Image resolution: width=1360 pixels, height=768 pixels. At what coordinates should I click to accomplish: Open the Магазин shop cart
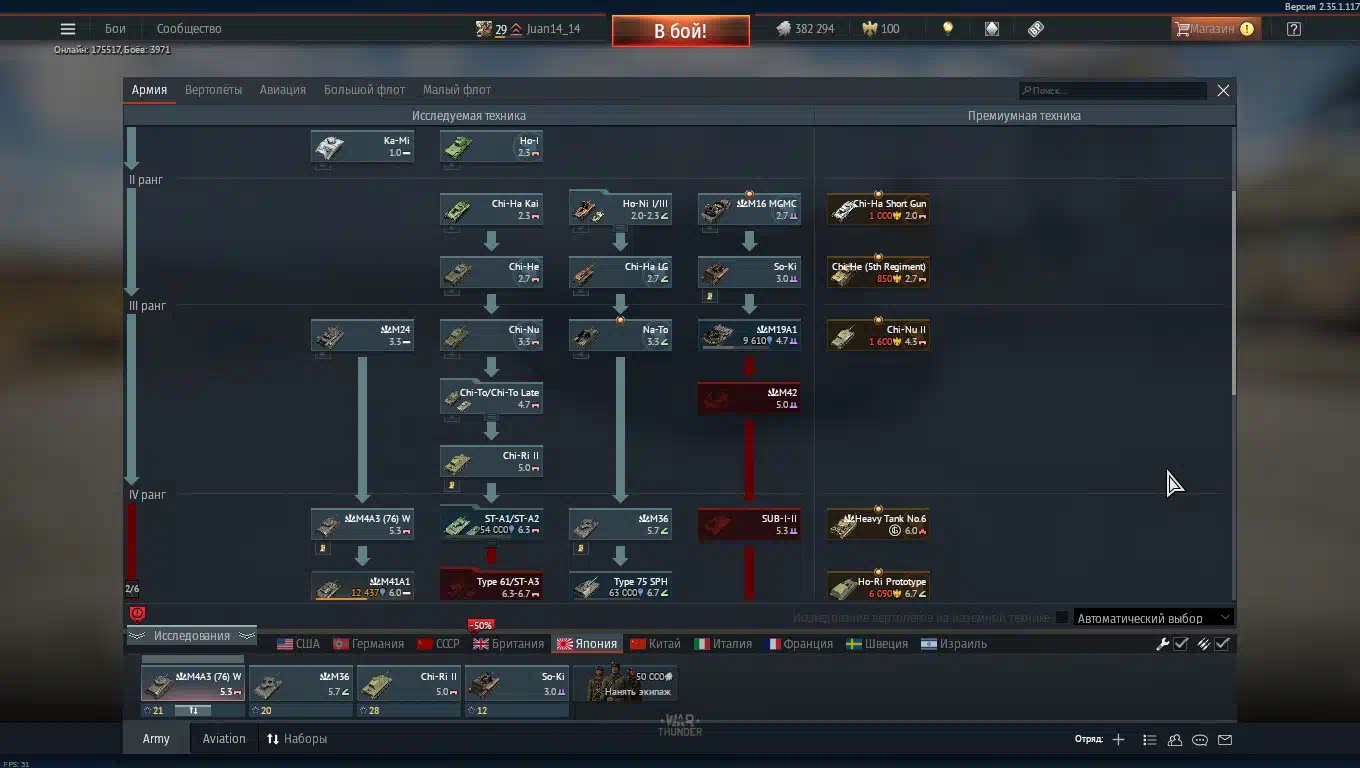click(x=1215, y=29)
